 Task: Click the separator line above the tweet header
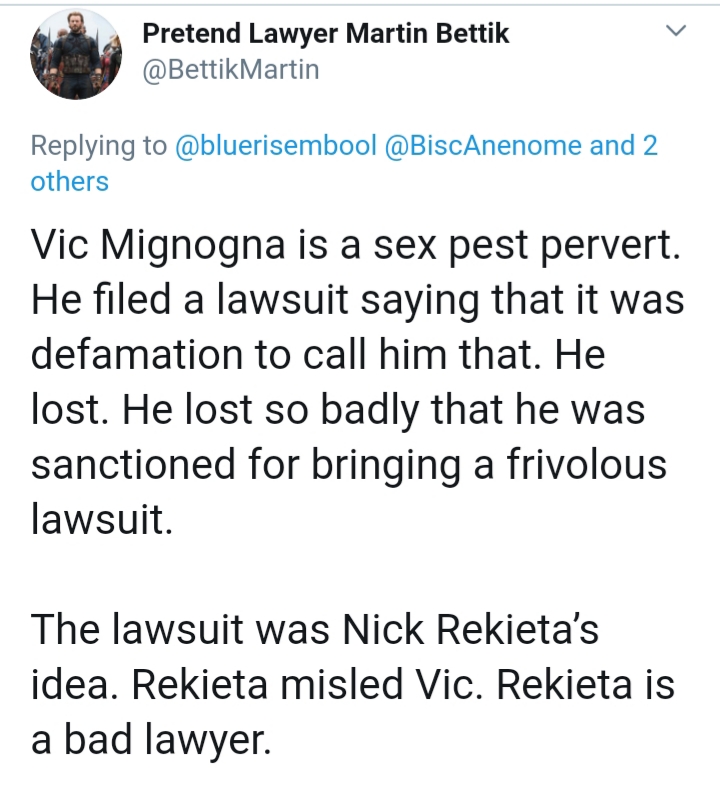(x=360, y=5)
